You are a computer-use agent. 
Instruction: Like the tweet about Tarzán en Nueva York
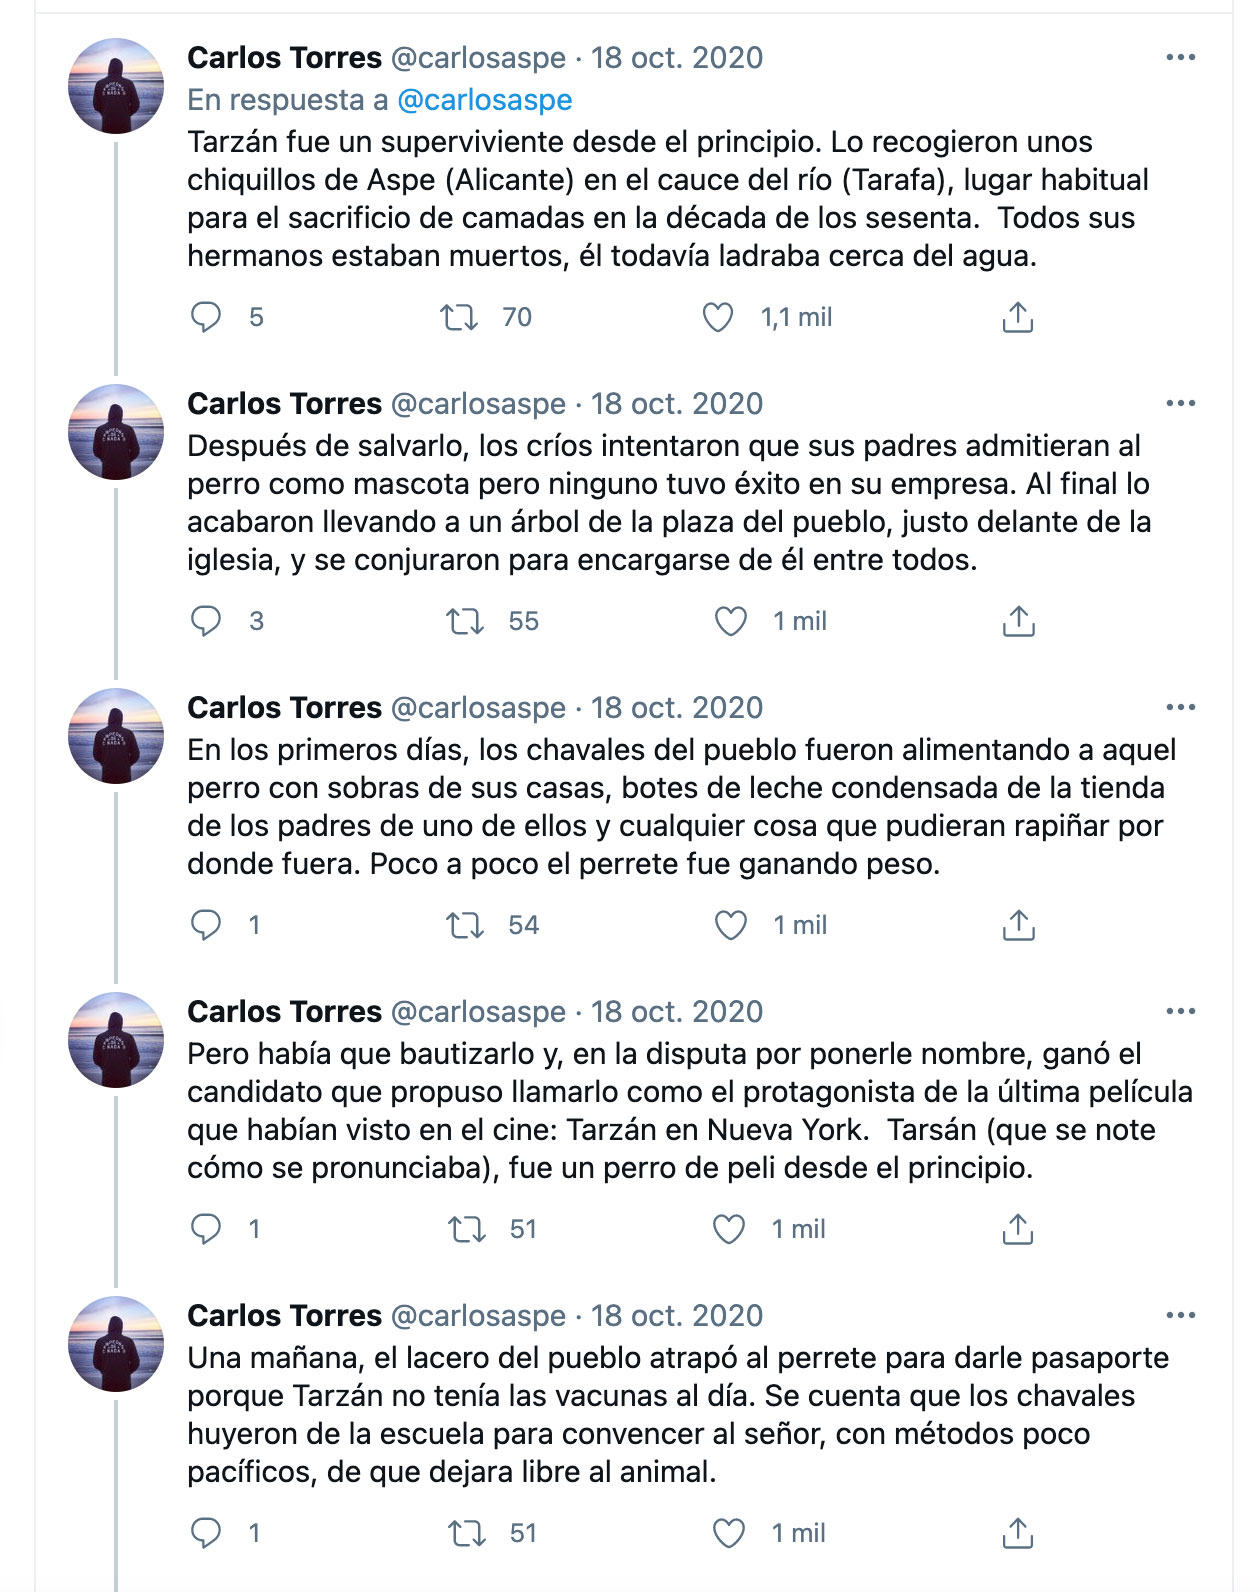(728, 1229)
